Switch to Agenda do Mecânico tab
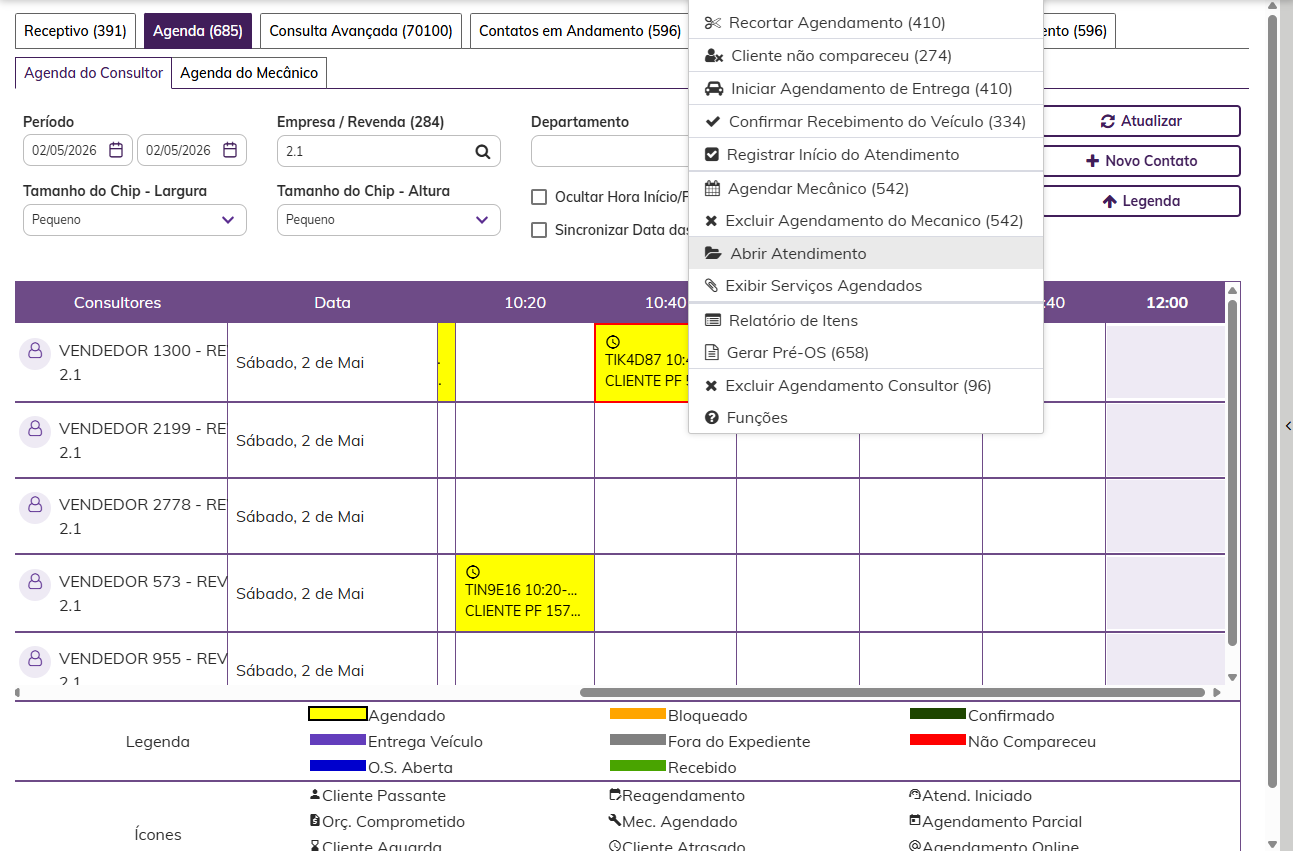1293x851 pixels. (x=249, y=73)
